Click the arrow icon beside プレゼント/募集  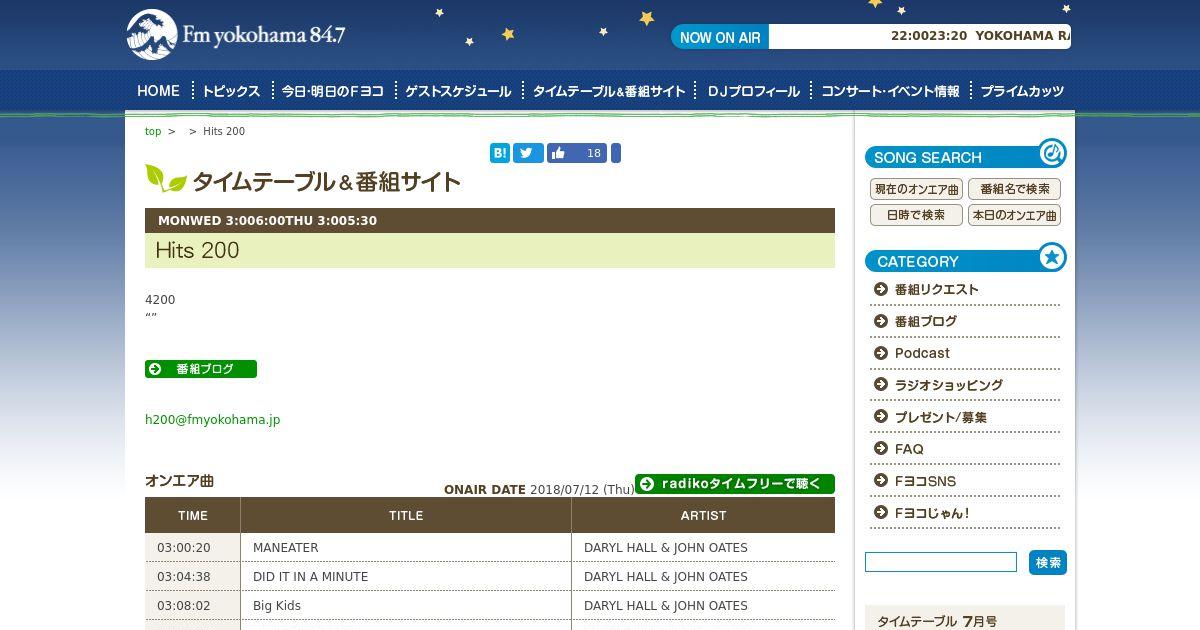881,417
